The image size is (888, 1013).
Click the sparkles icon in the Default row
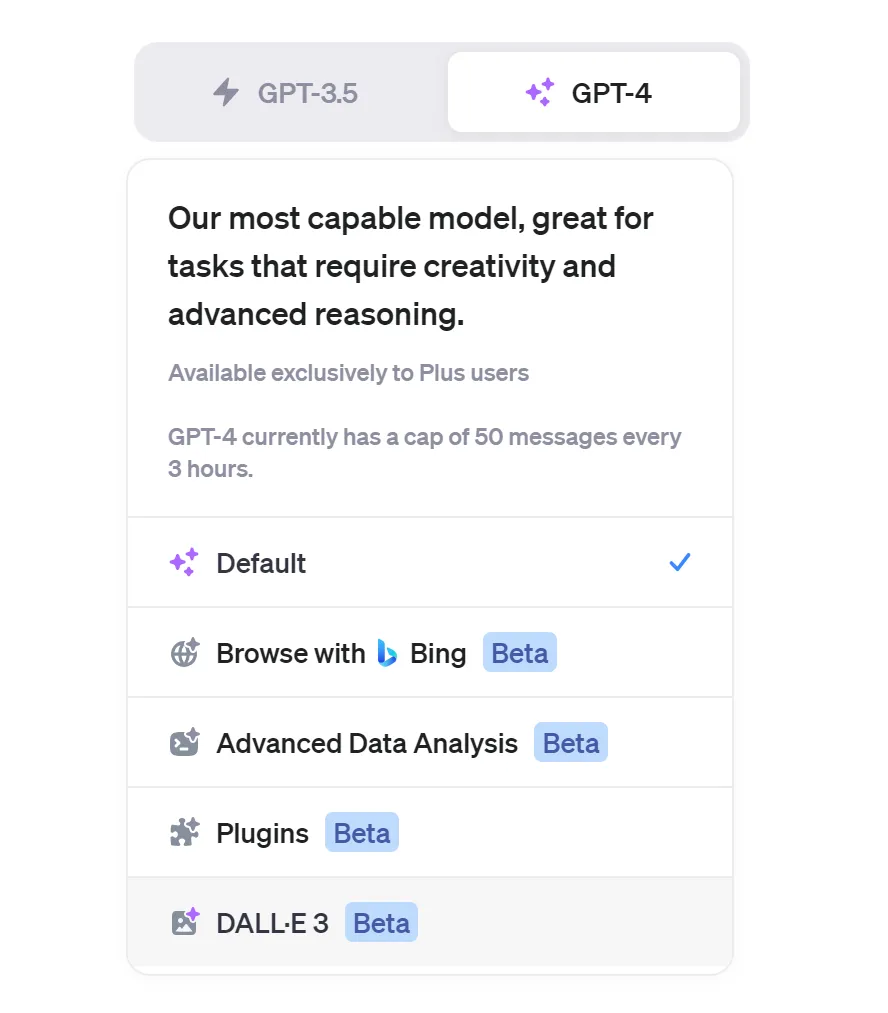pyautogui.click(x=184, y=563)
